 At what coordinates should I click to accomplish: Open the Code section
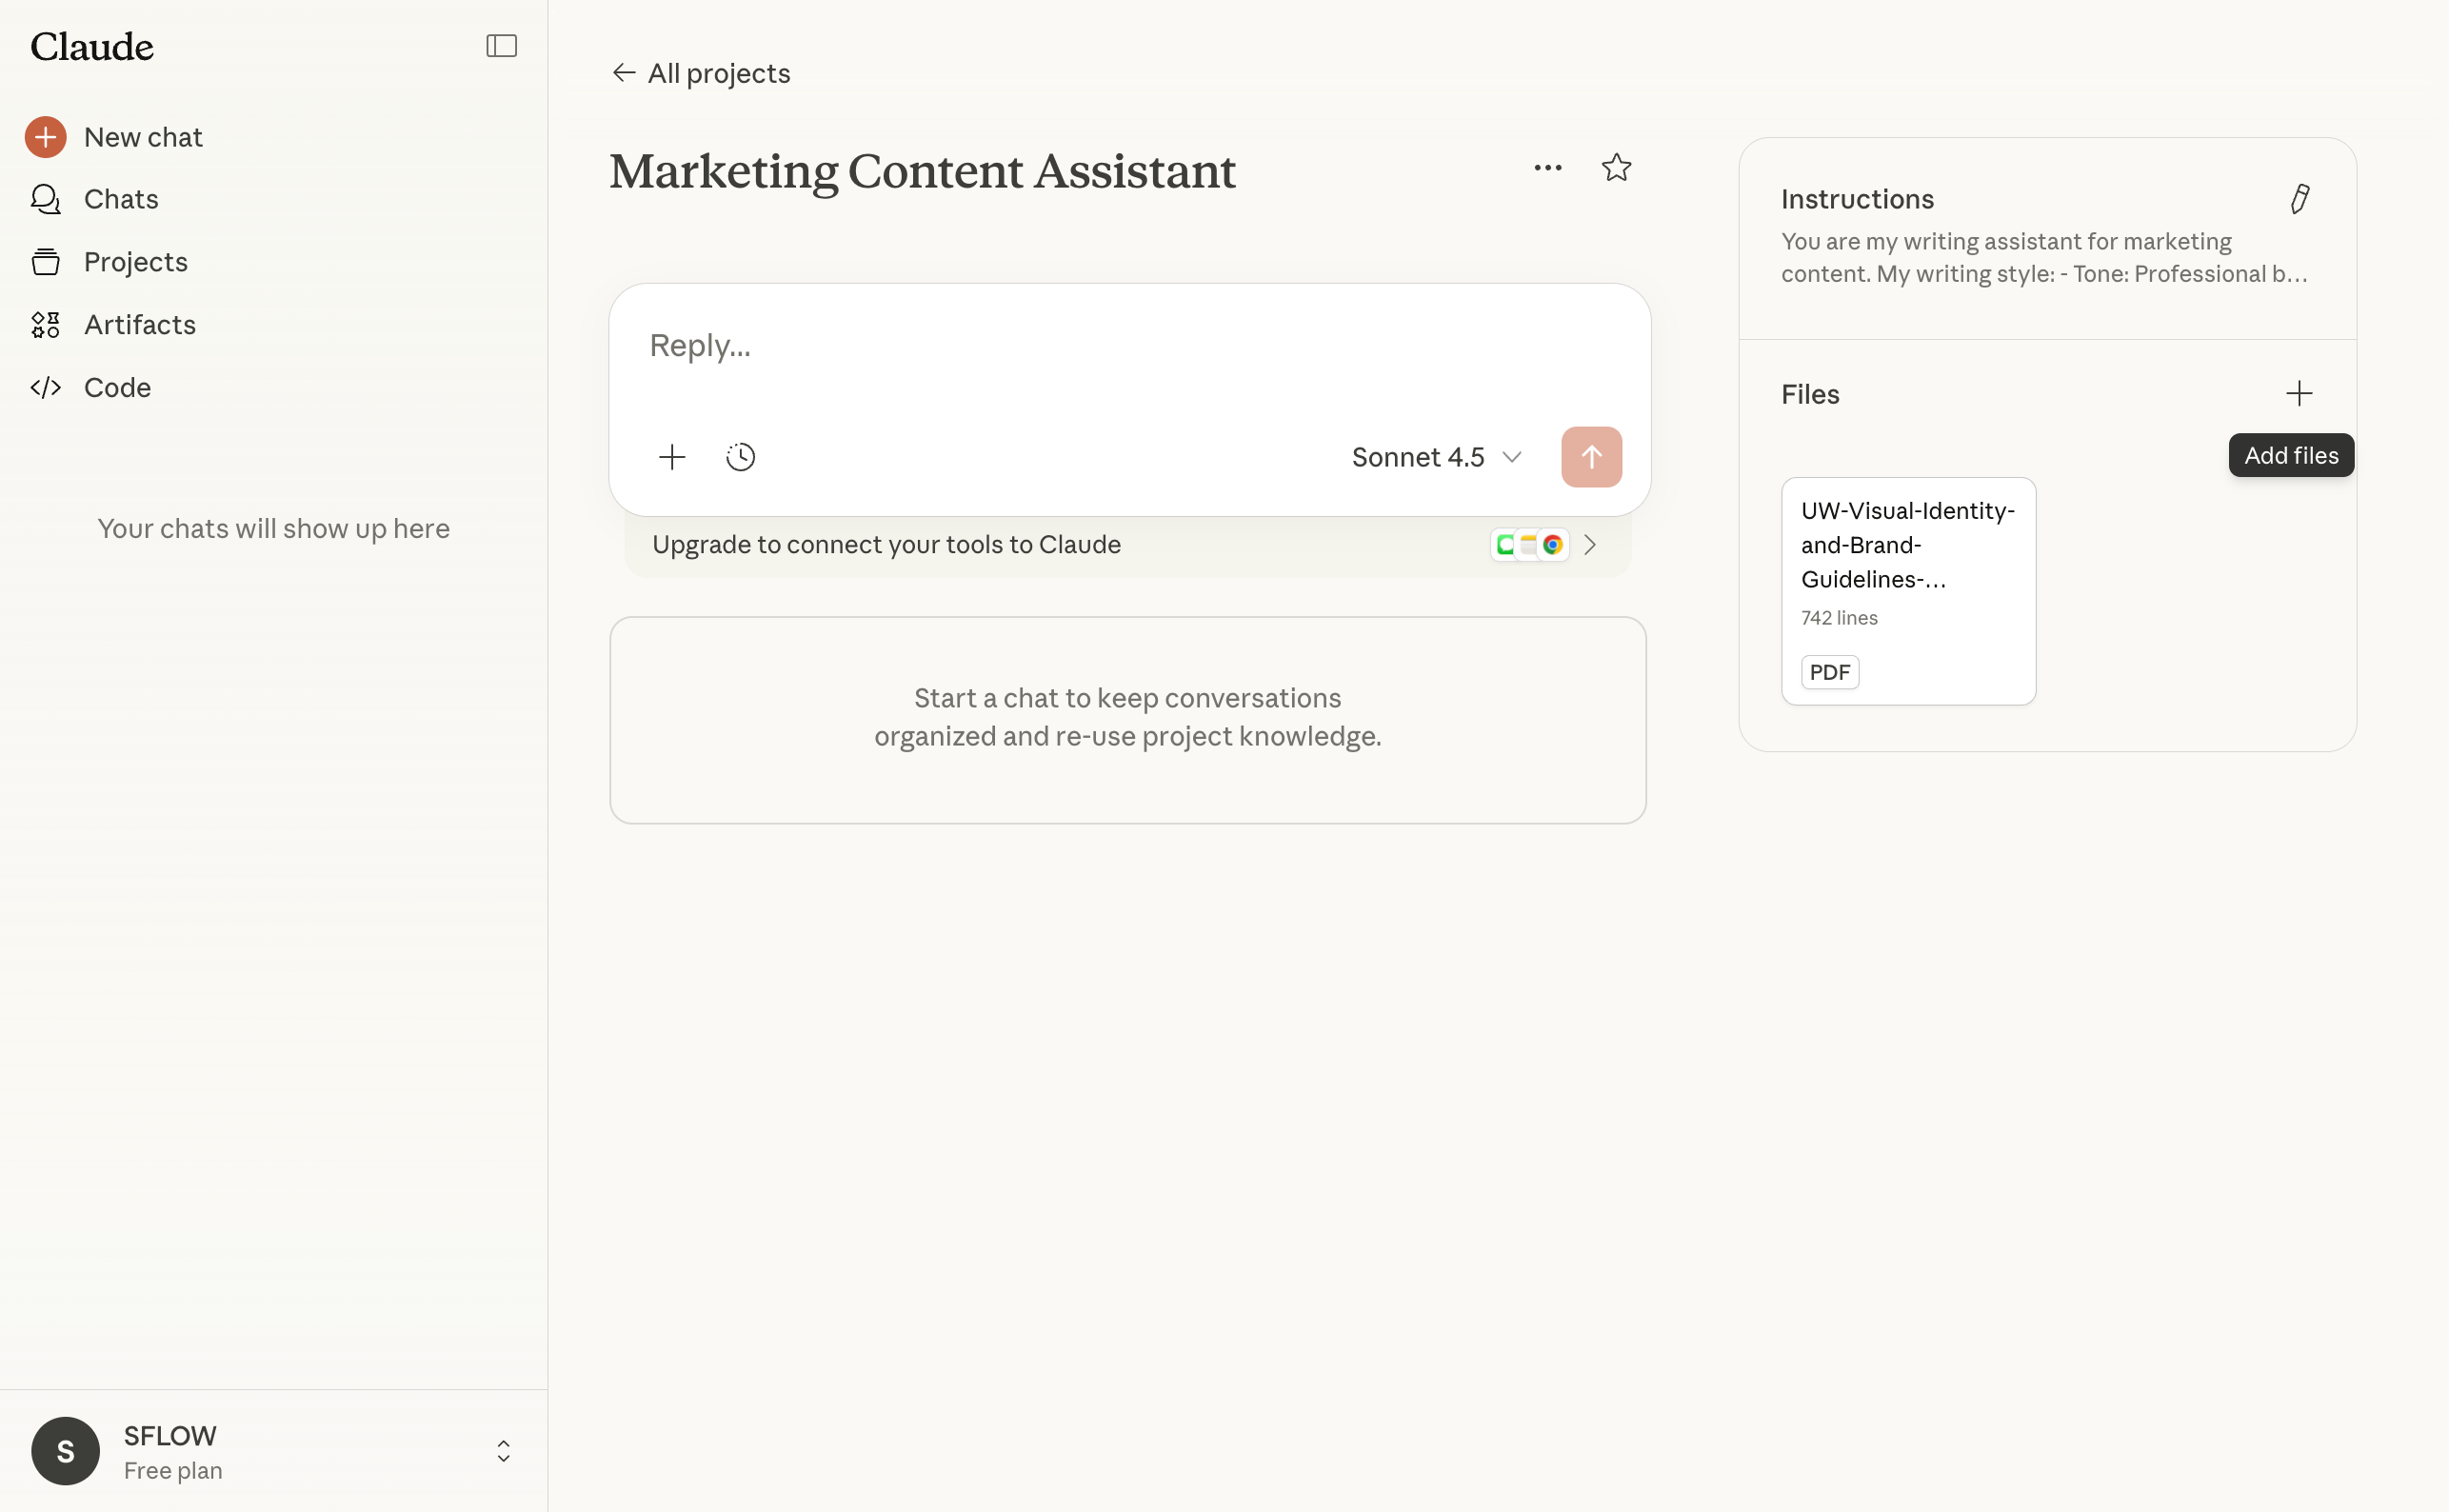(117, 388)
